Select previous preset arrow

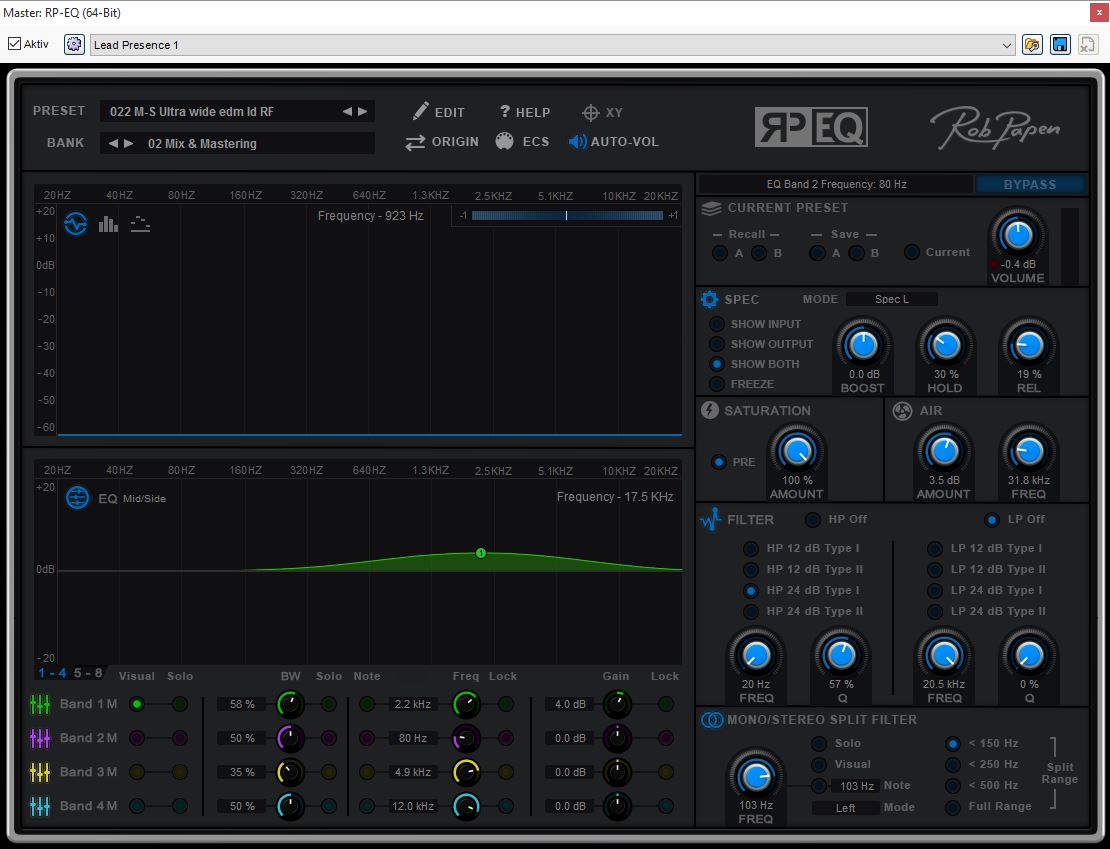(x=347, y=111)
